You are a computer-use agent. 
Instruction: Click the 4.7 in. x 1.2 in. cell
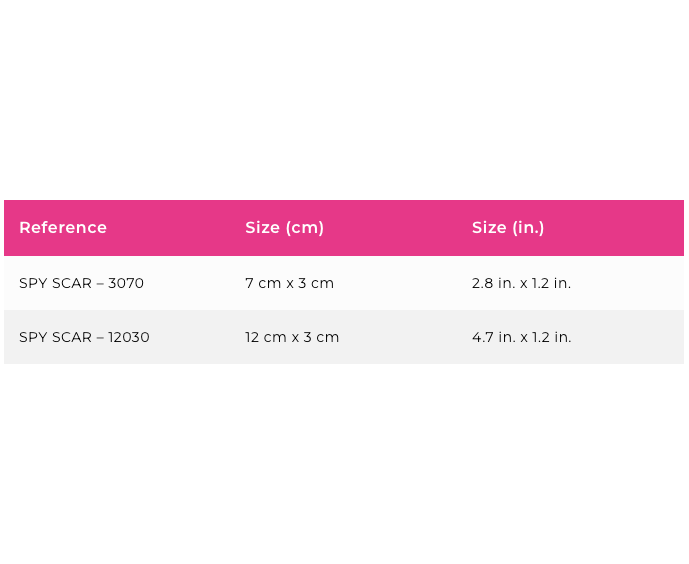click(x=522, y=337)
